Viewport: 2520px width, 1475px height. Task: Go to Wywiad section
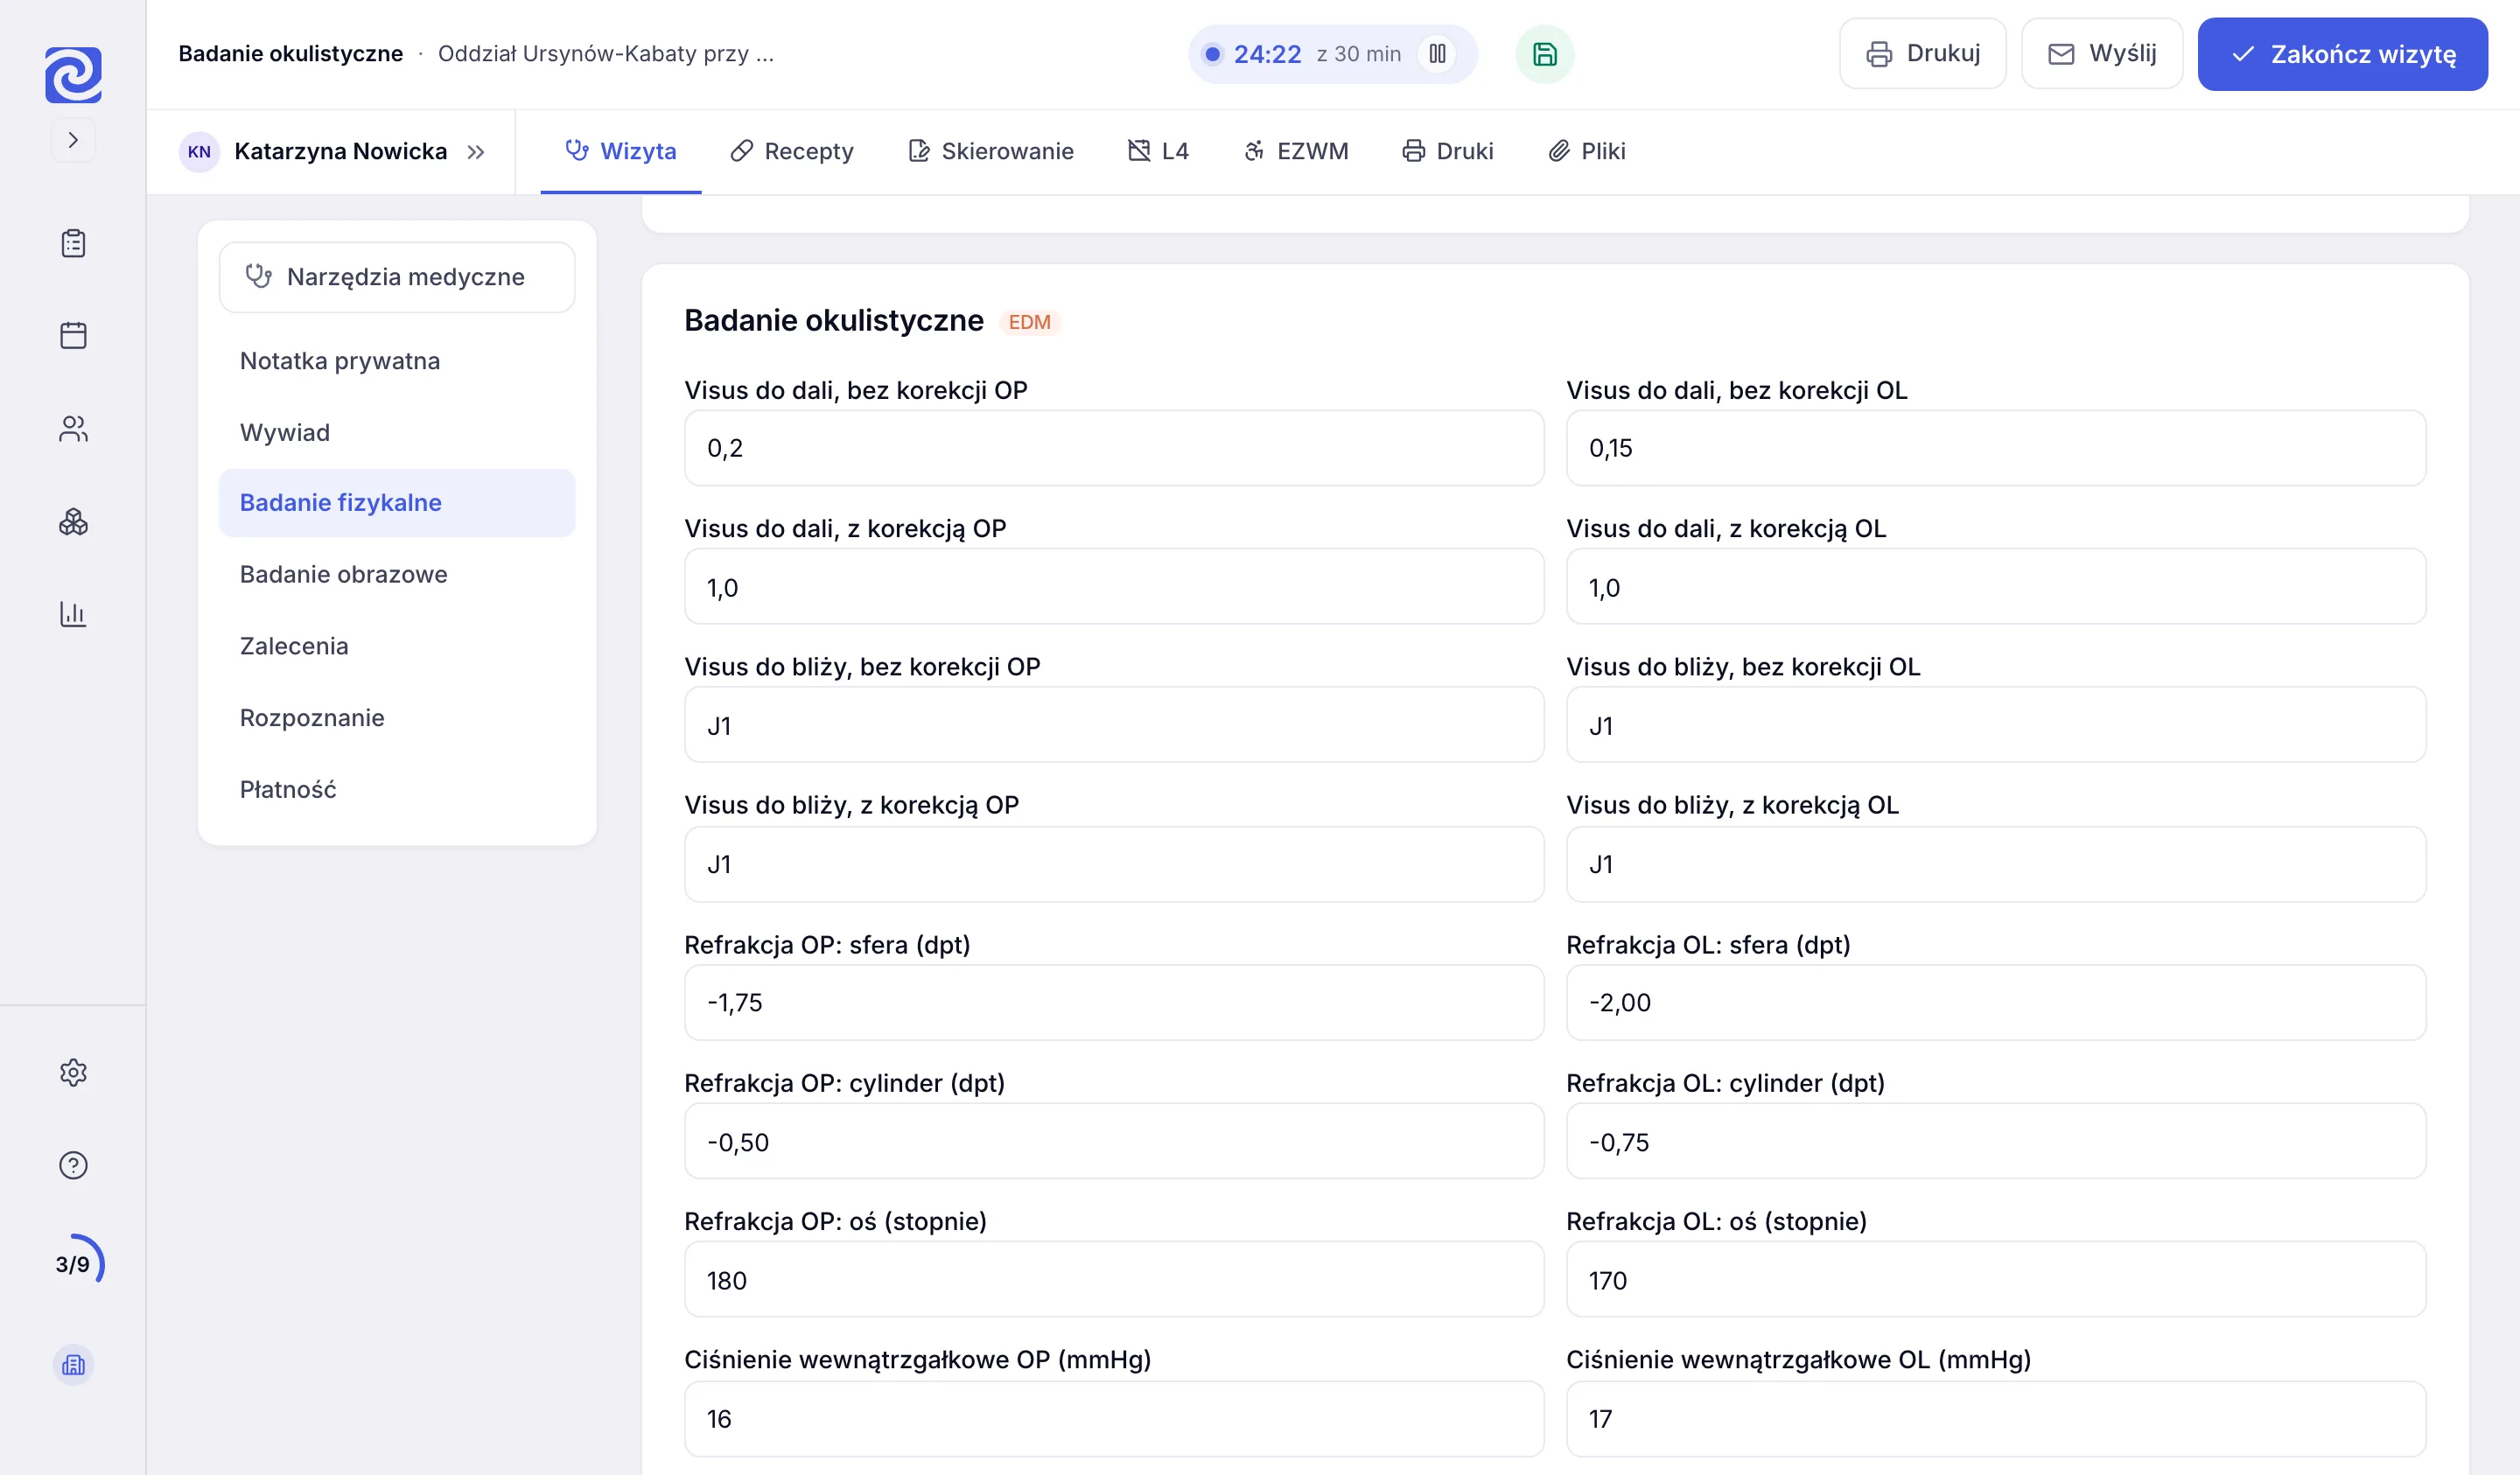(397, 433)
